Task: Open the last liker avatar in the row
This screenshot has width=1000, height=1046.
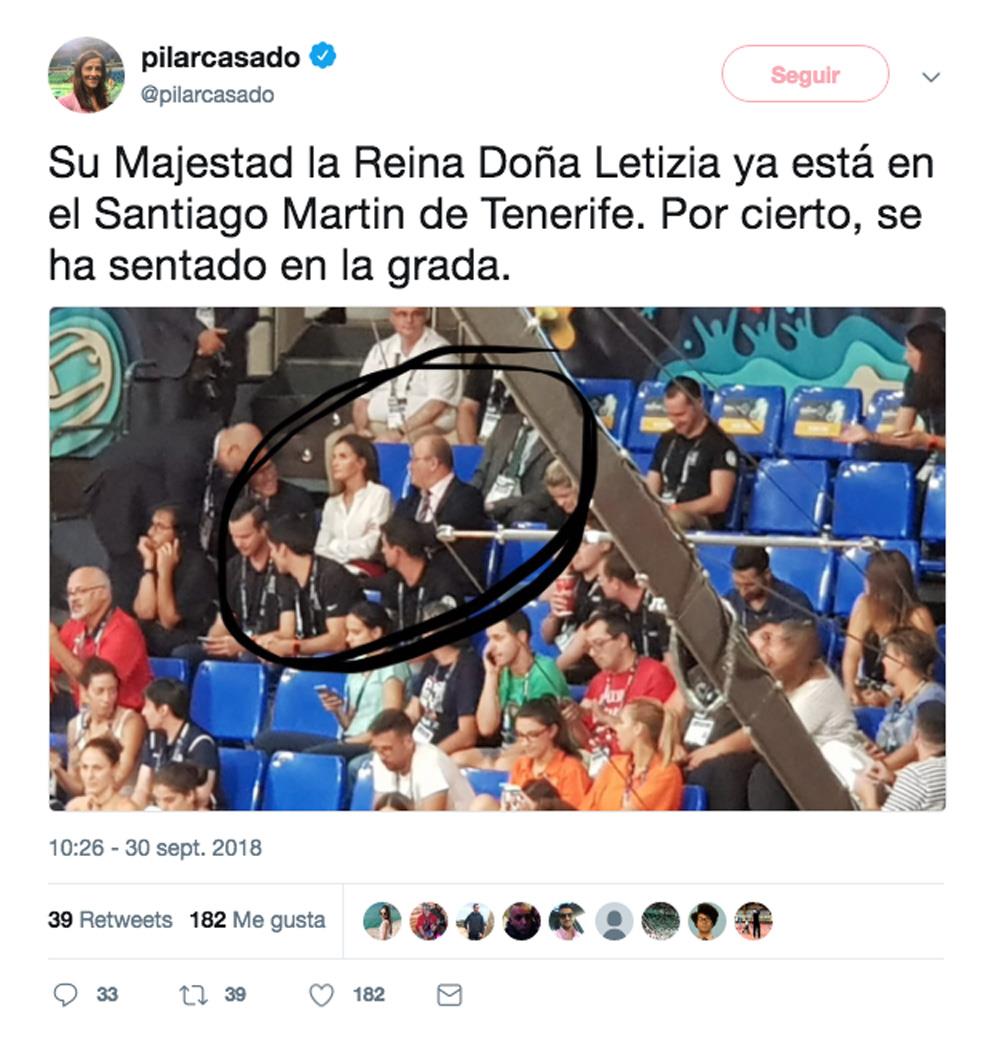Action: pos(753,921)
